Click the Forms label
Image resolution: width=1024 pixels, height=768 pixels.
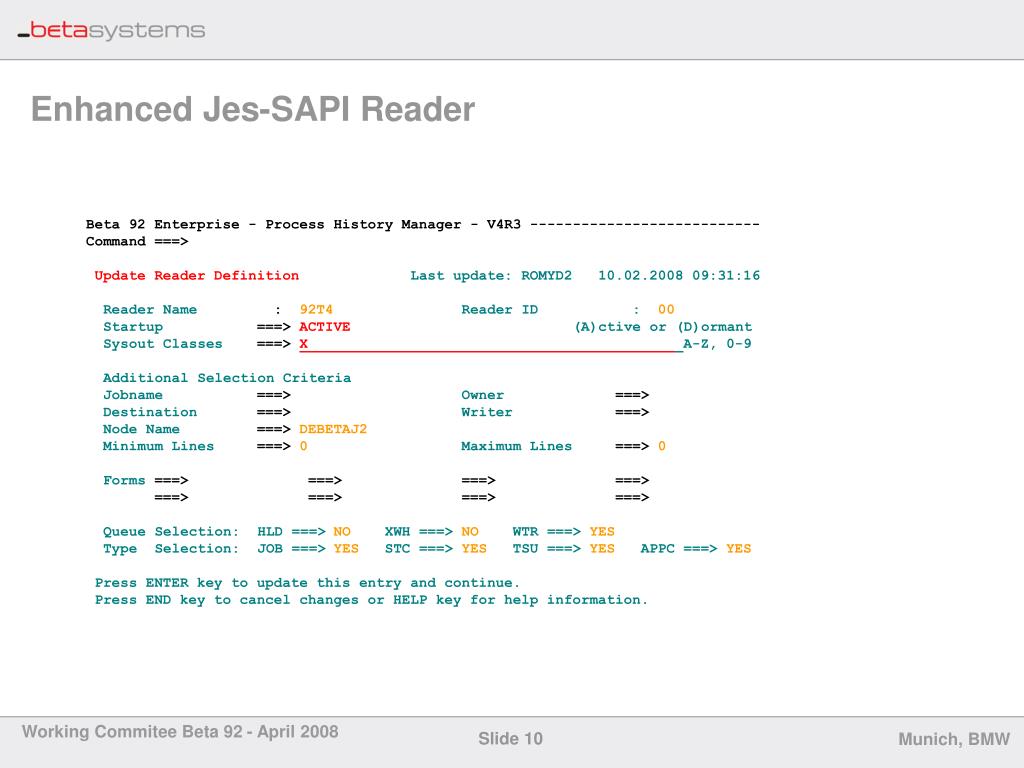click(x=124, y=481)
